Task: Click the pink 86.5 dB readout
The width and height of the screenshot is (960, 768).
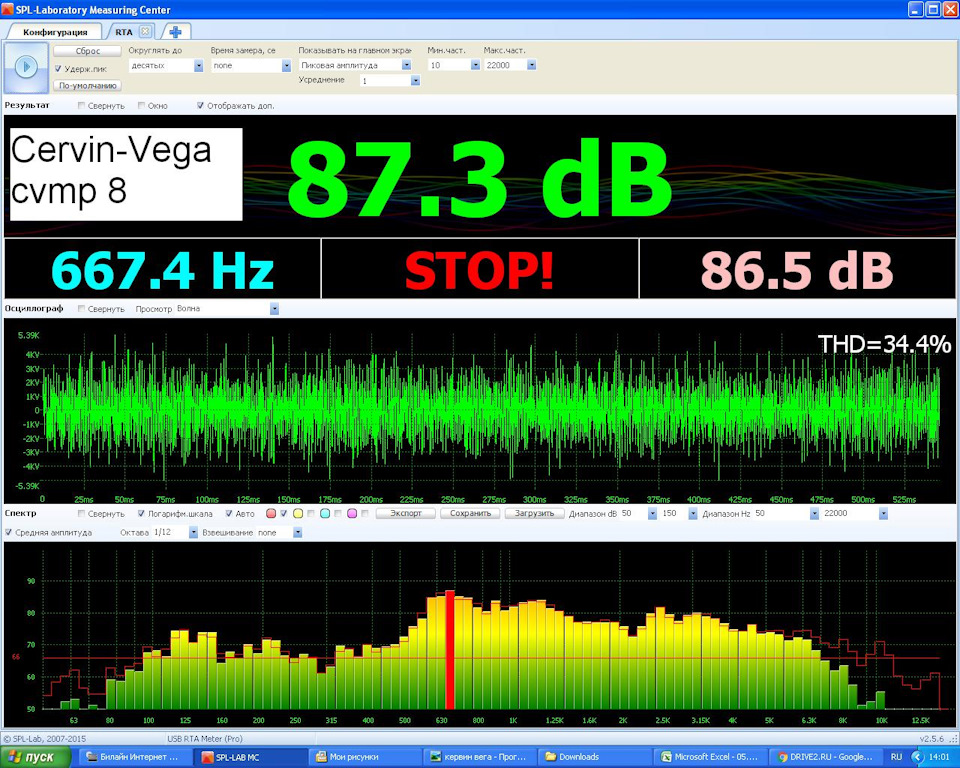Action: [797, 269]
